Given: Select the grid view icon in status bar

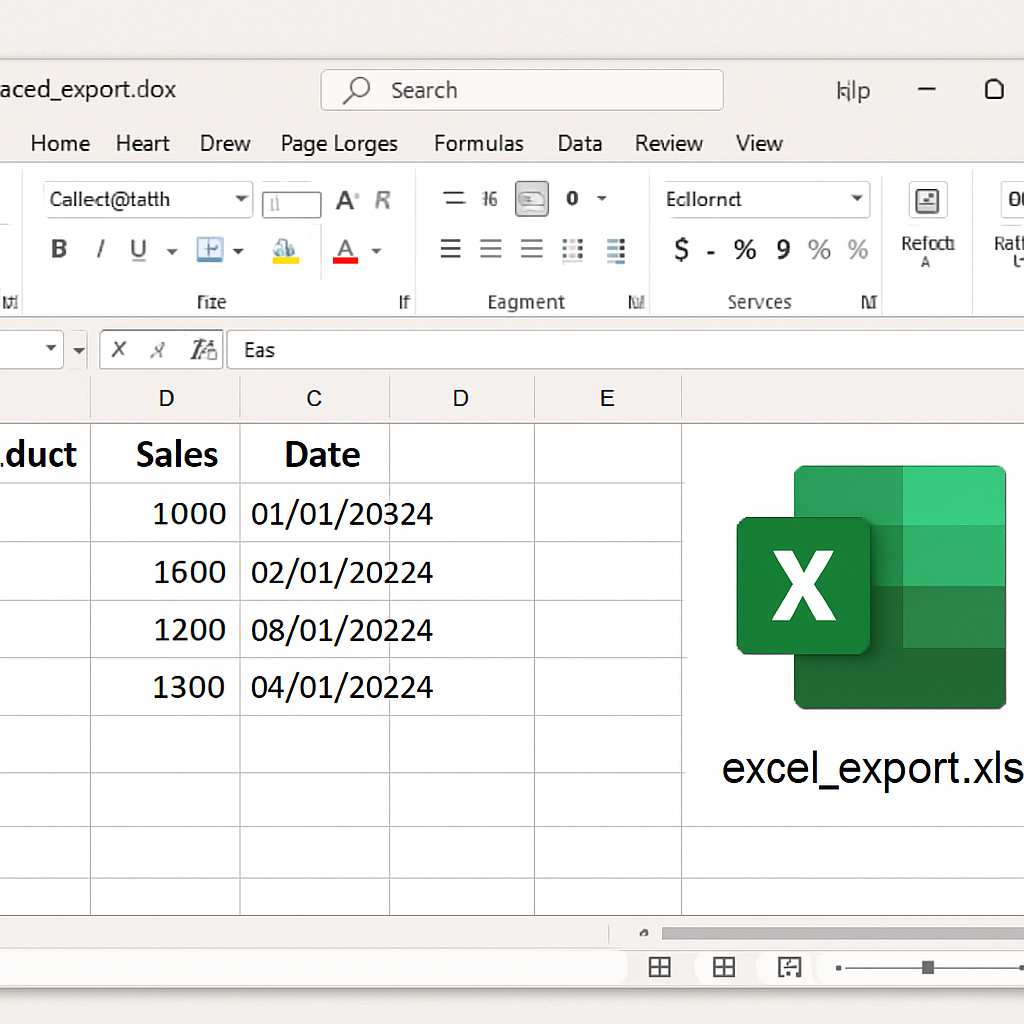Looking at the screenshot, I should point(659,968).
